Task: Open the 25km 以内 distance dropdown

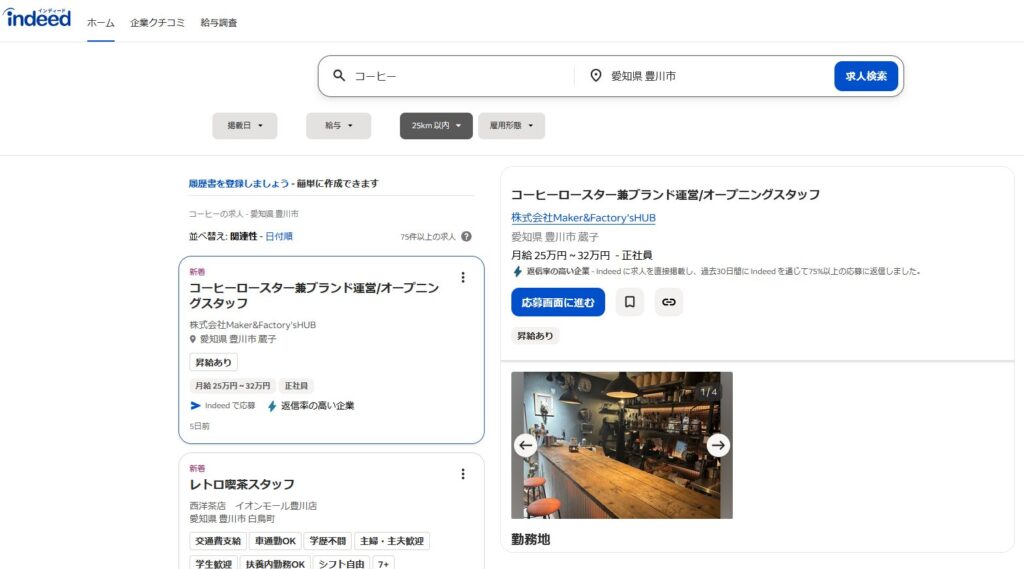Action: pos(436,126)
